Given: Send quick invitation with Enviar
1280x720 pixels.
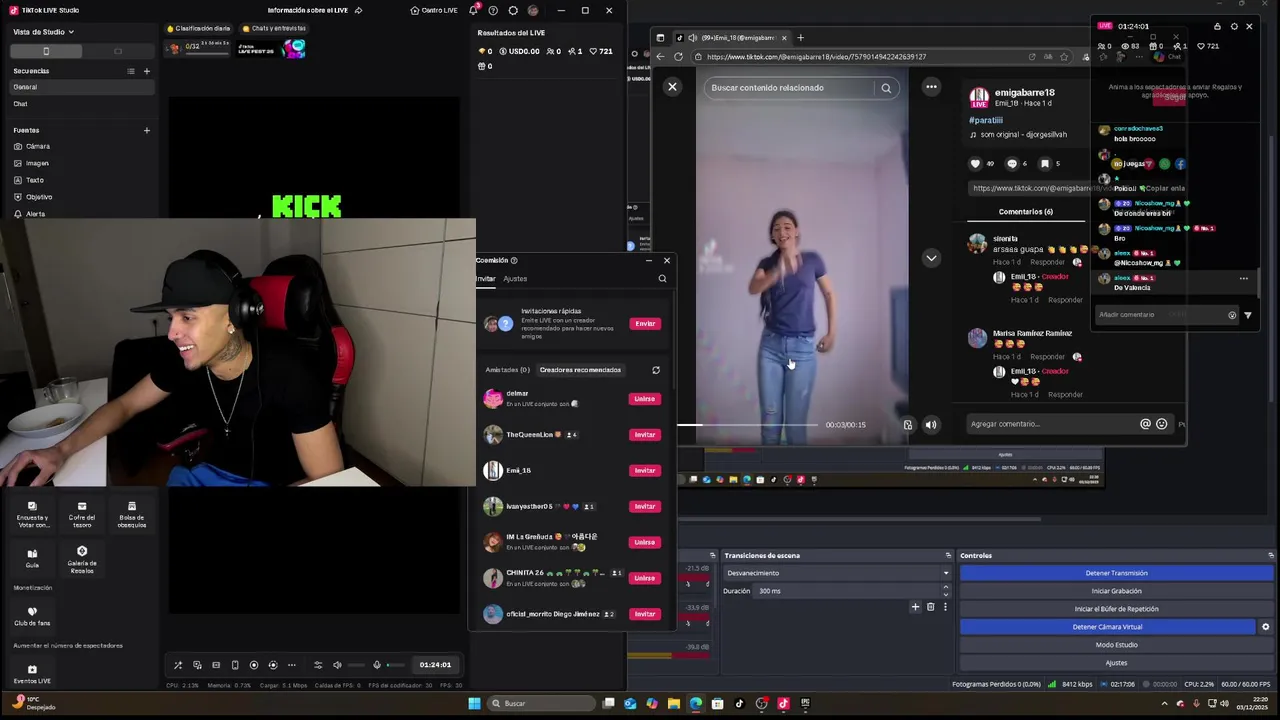Looking at the screenshot, I should (645, 323).
